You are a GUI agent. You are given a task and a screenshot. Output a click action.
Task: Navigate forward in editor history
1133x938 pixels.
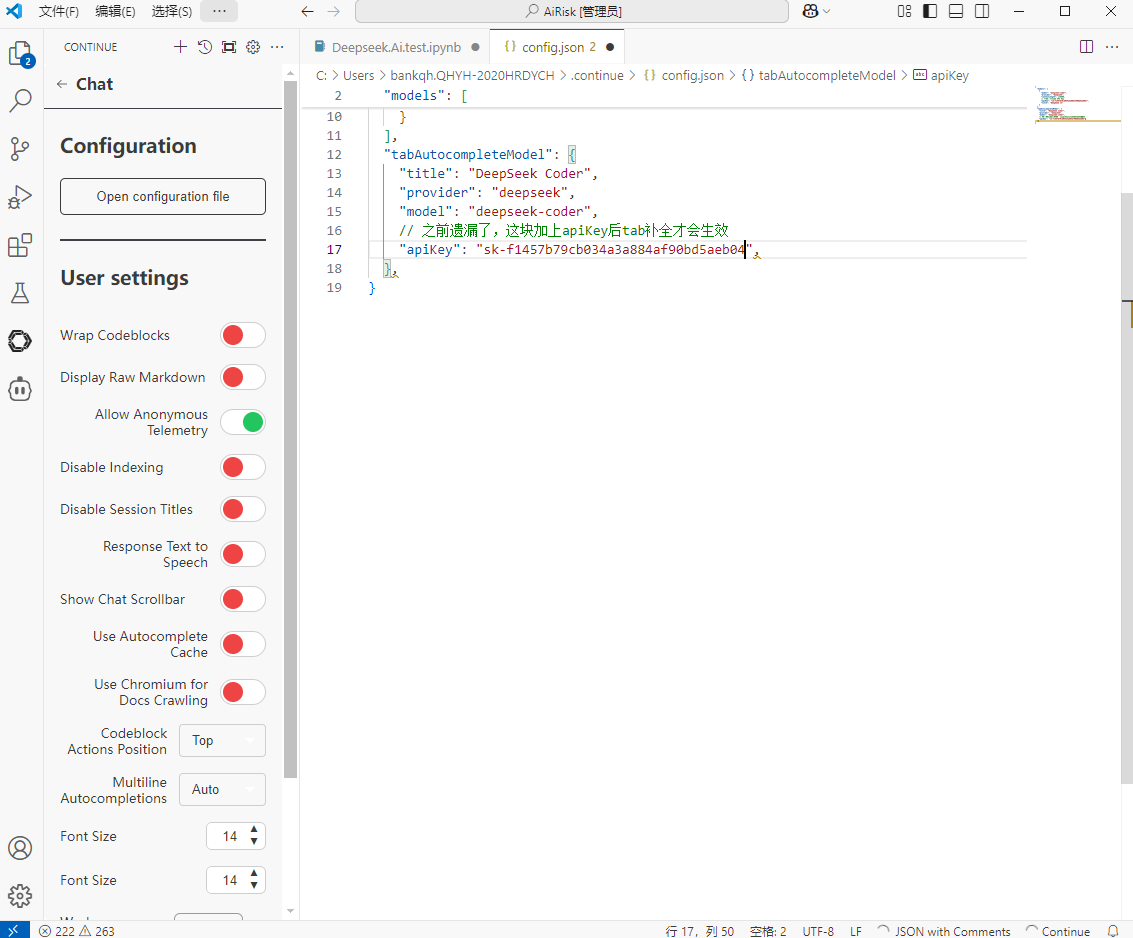click(x=333, y=12)
